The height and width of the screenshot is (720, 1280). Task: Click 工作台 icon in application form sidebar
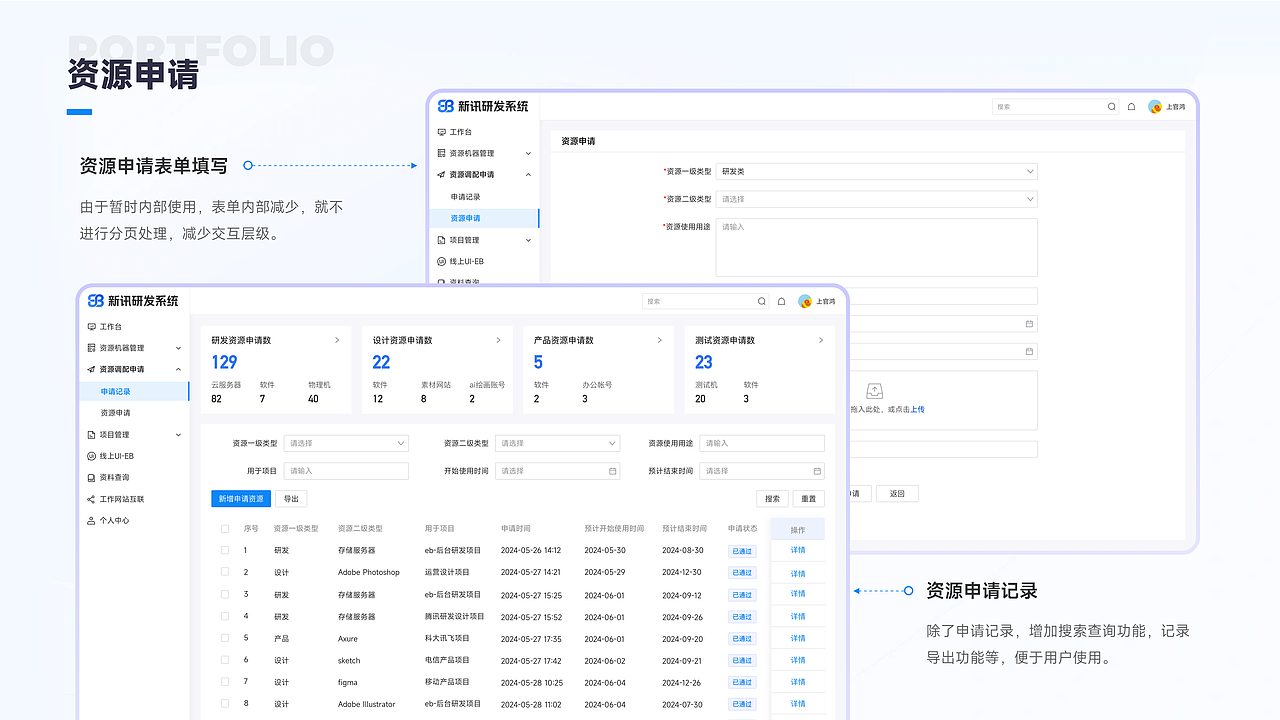pyautogui.click(x=442, y=132)
